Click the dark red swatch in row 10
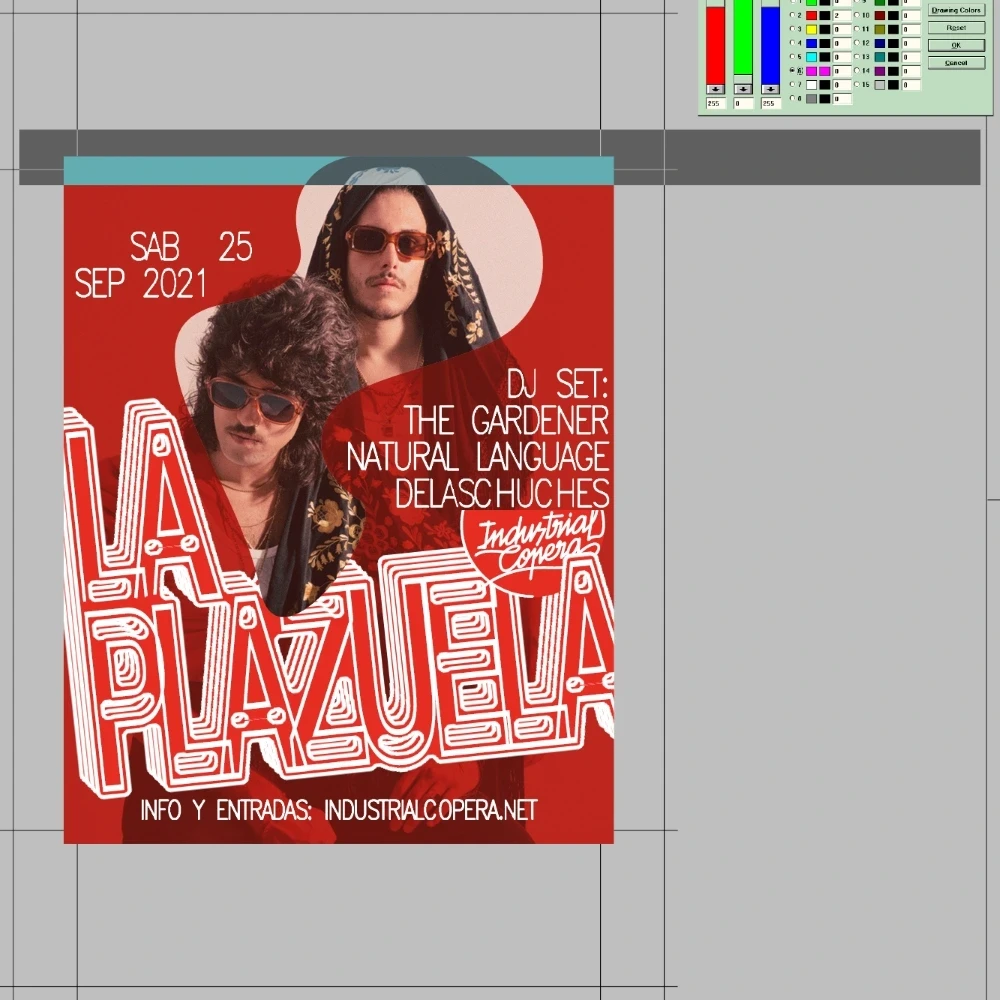1000x1000 pixels. pos(880,15)
